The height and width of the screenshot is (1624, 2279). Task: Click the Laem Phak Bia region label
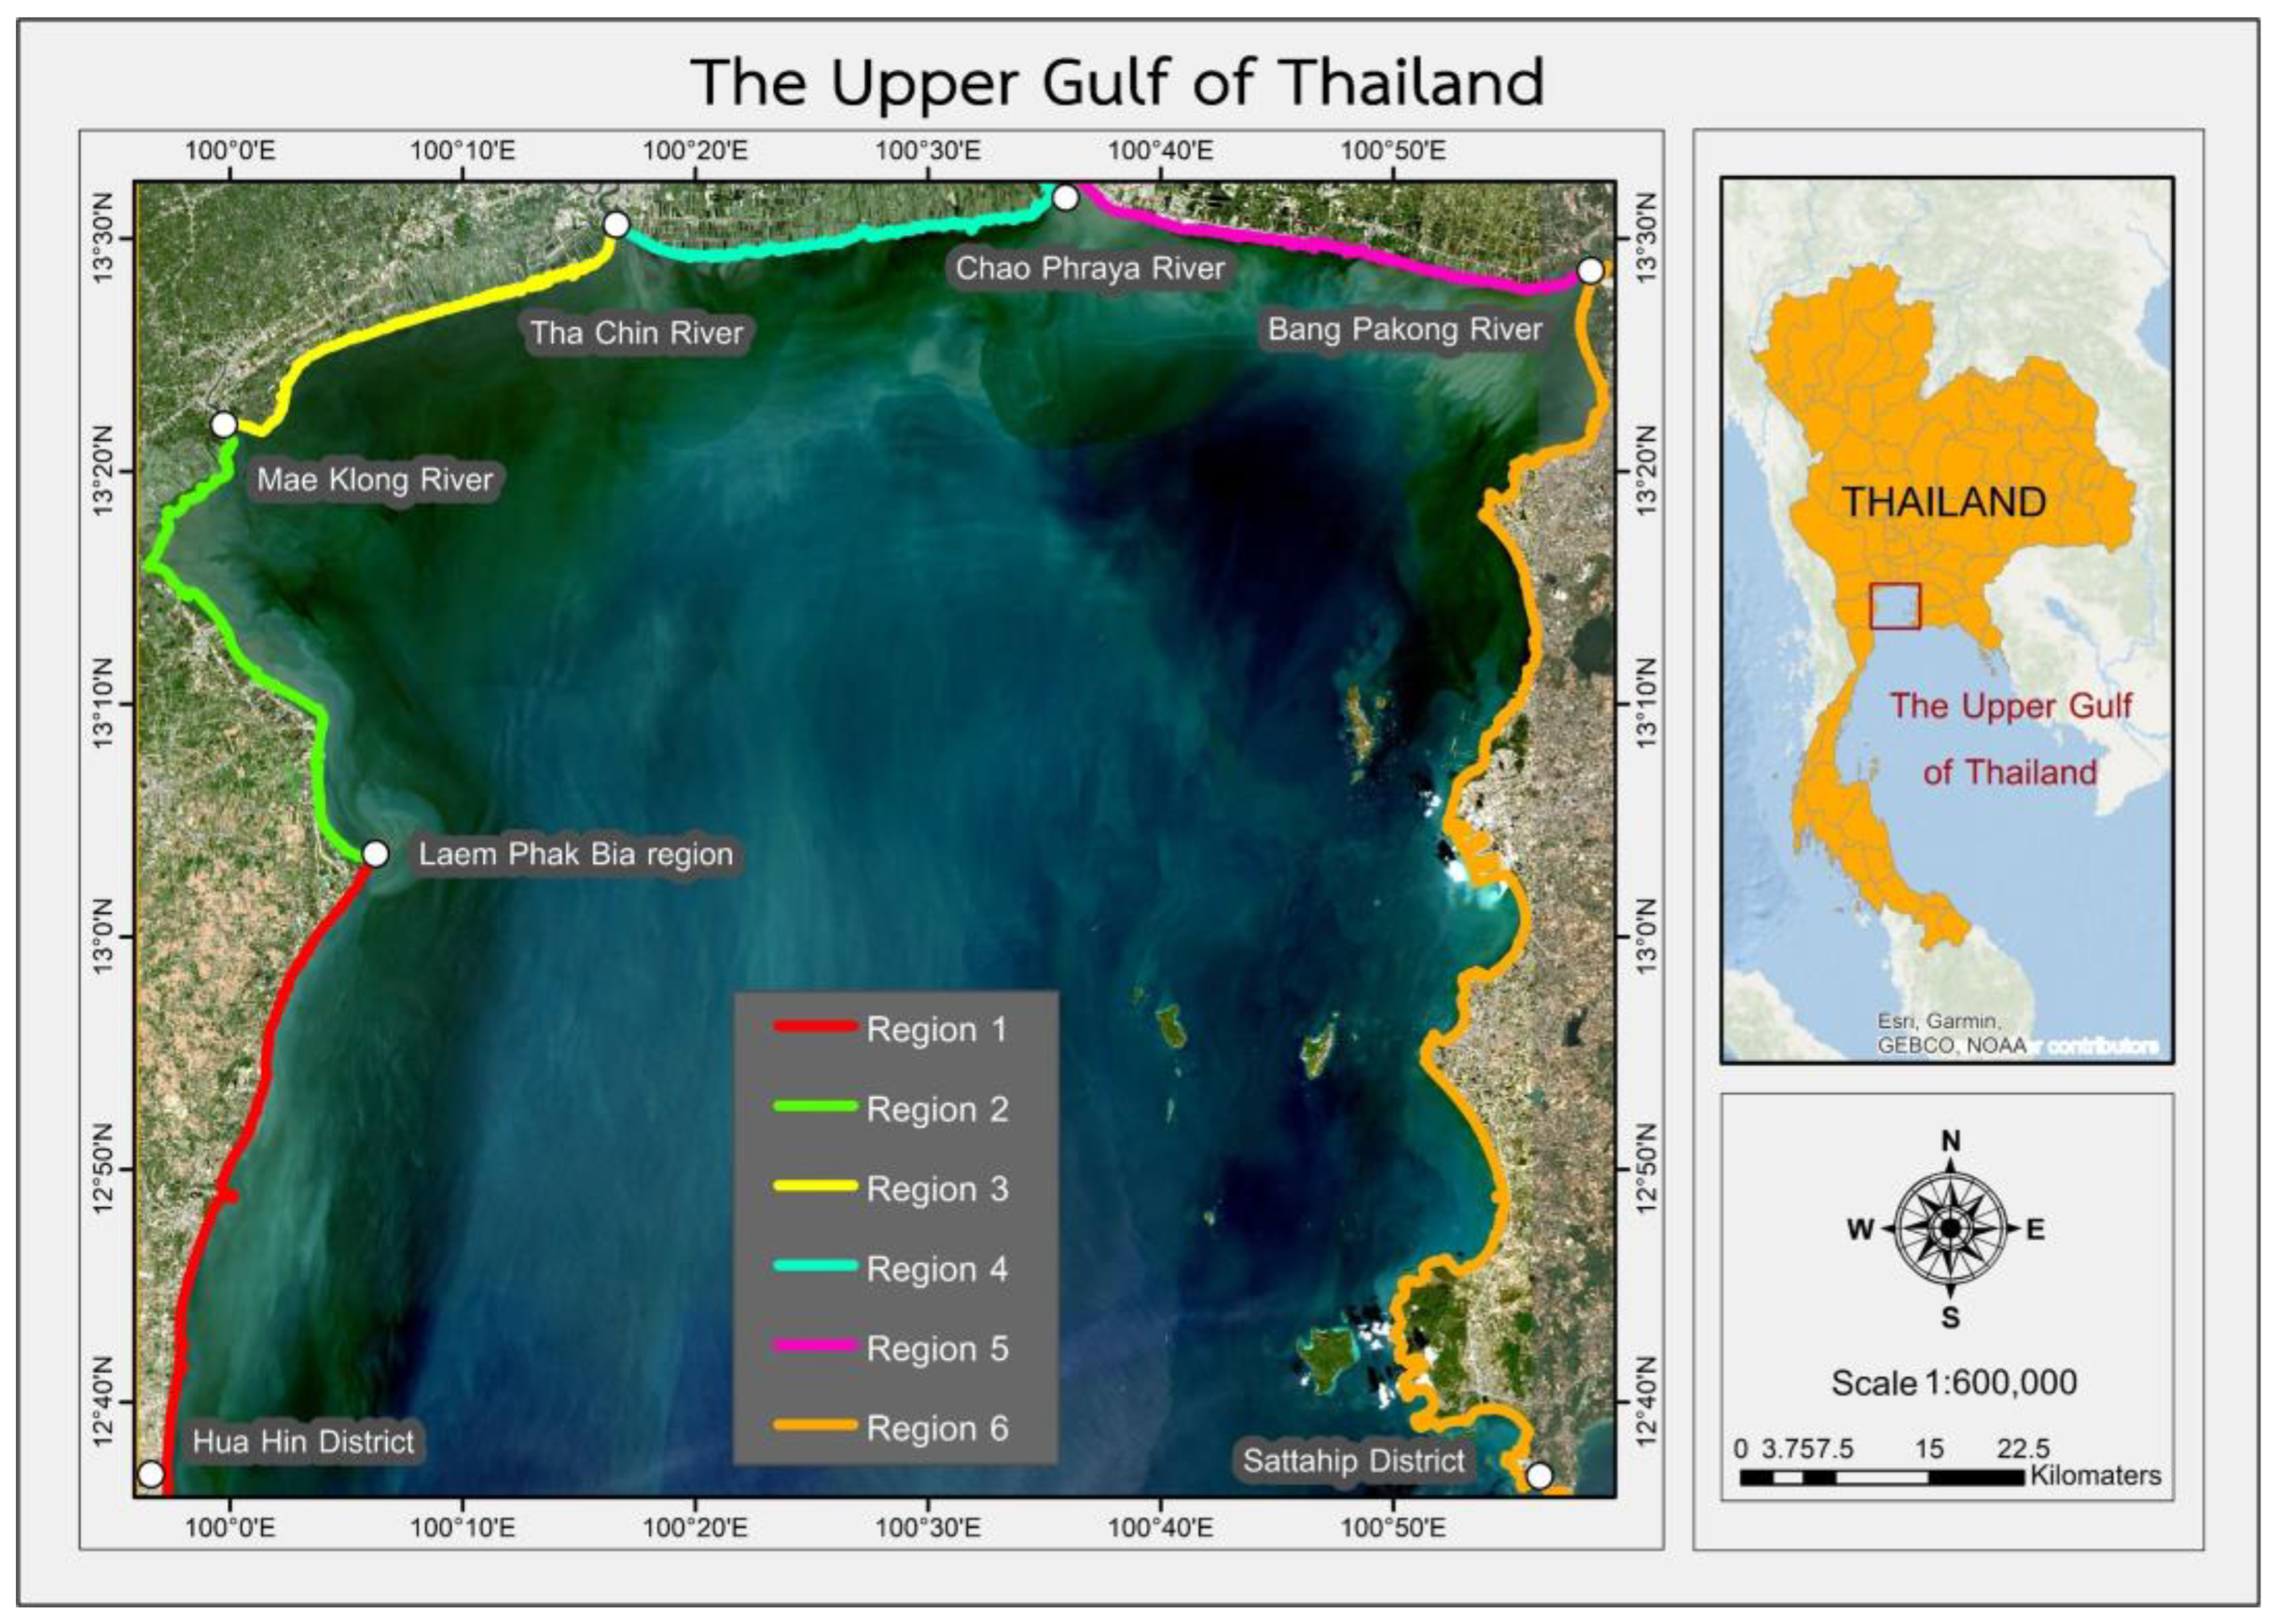tap(575, 854)
